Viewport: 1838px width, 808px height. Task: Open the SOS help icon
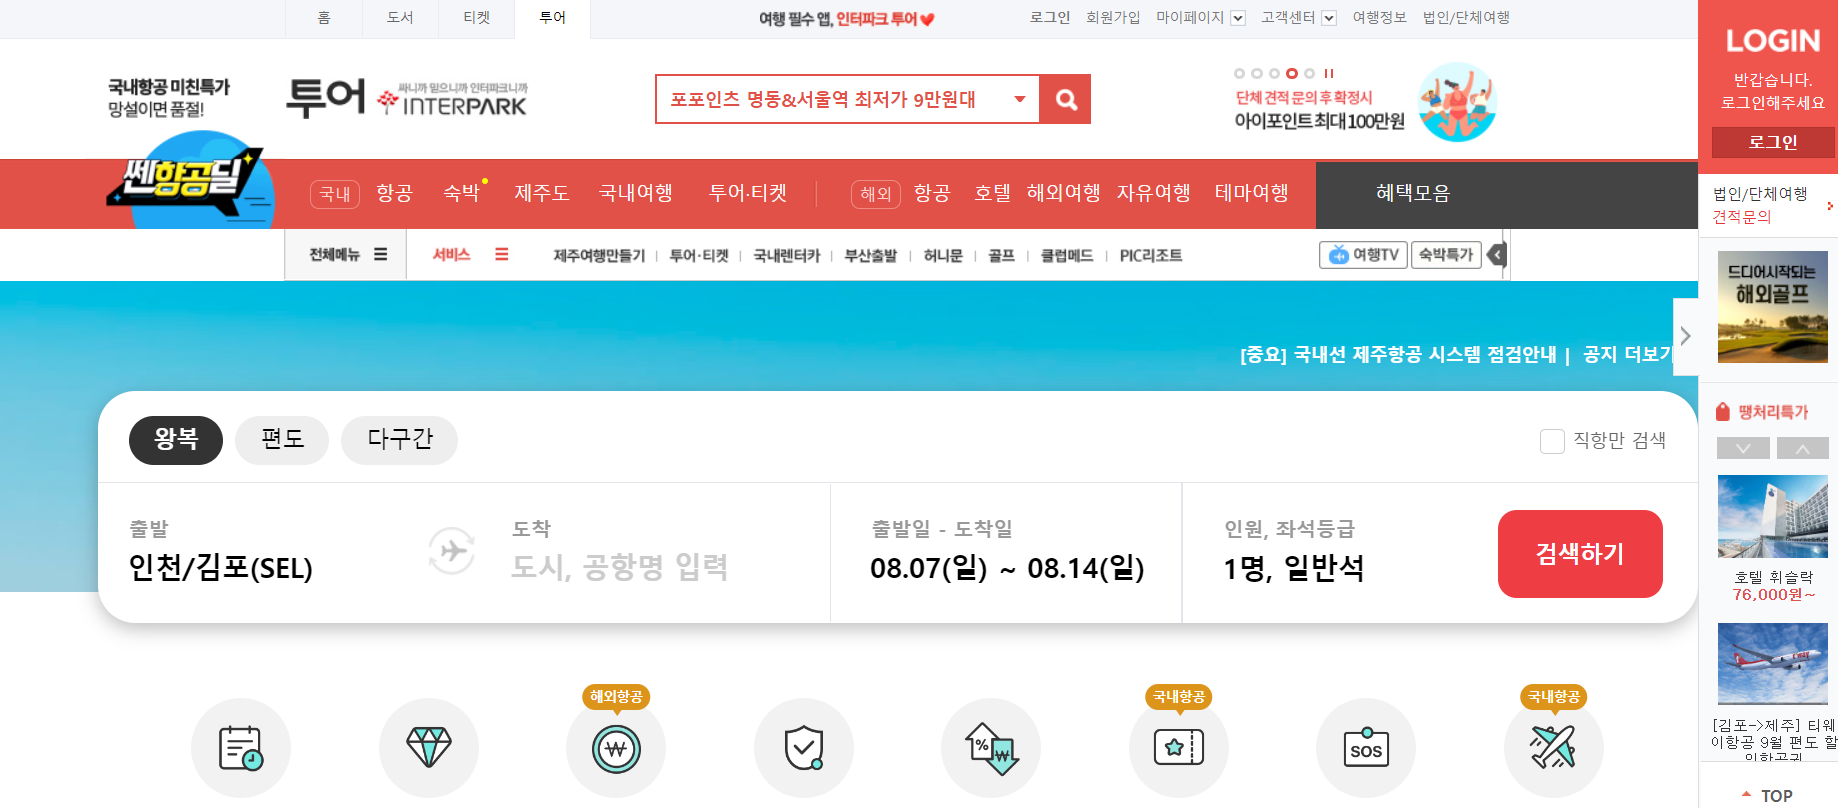click(1366, 748)
